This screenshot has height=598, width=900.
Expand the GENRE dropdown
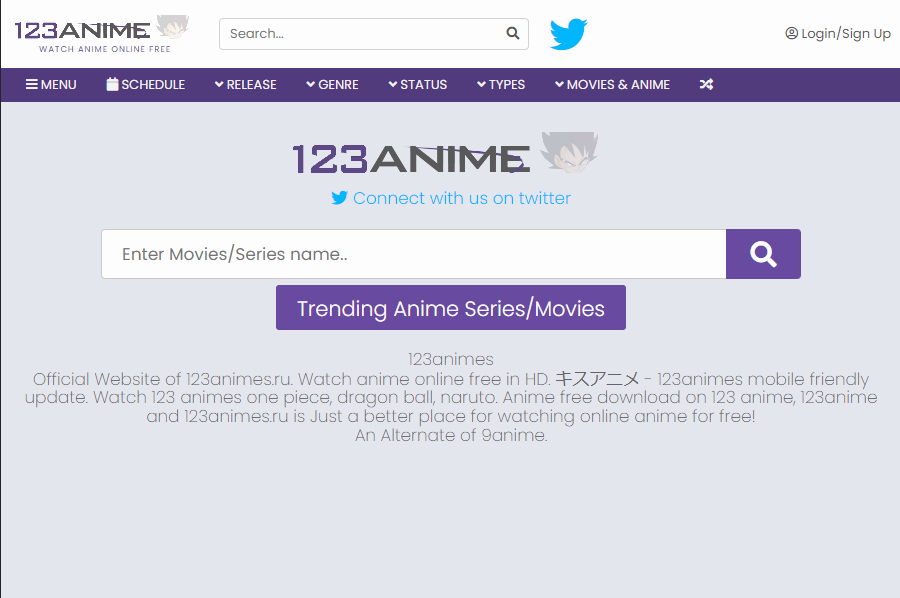[332, 84]
